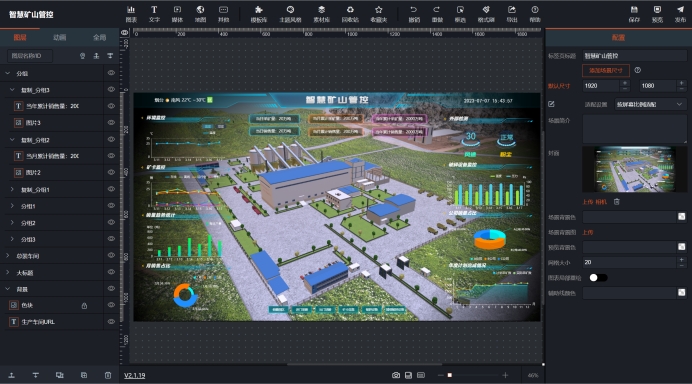This screenshot has height=384, width=692.
Task: Toggle visibility of 大标题 layer
Action: click(111, 272)
